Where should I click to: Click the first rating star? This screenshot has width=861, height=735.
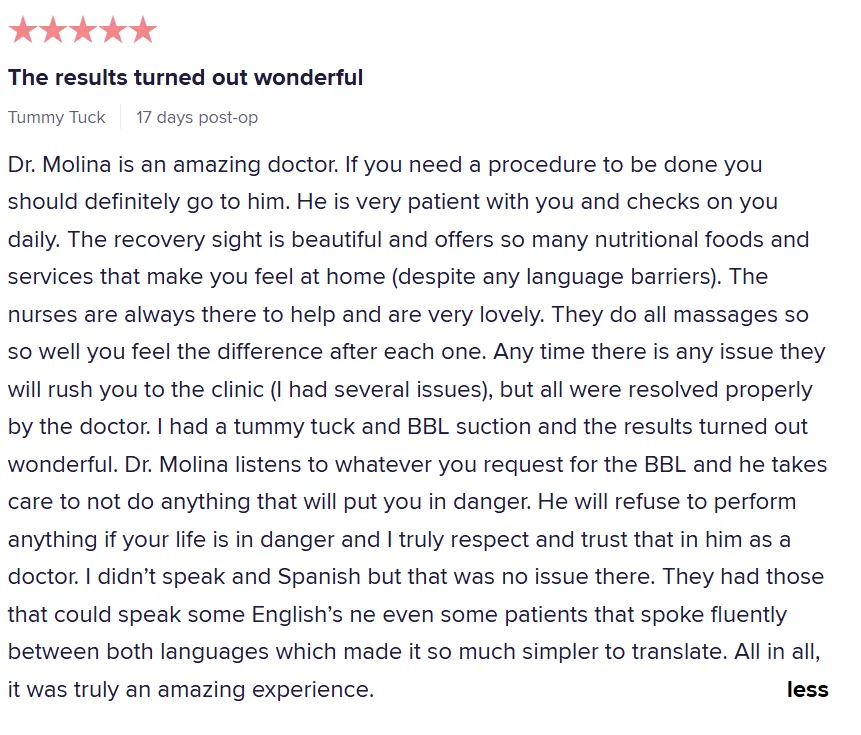point(23,30)
